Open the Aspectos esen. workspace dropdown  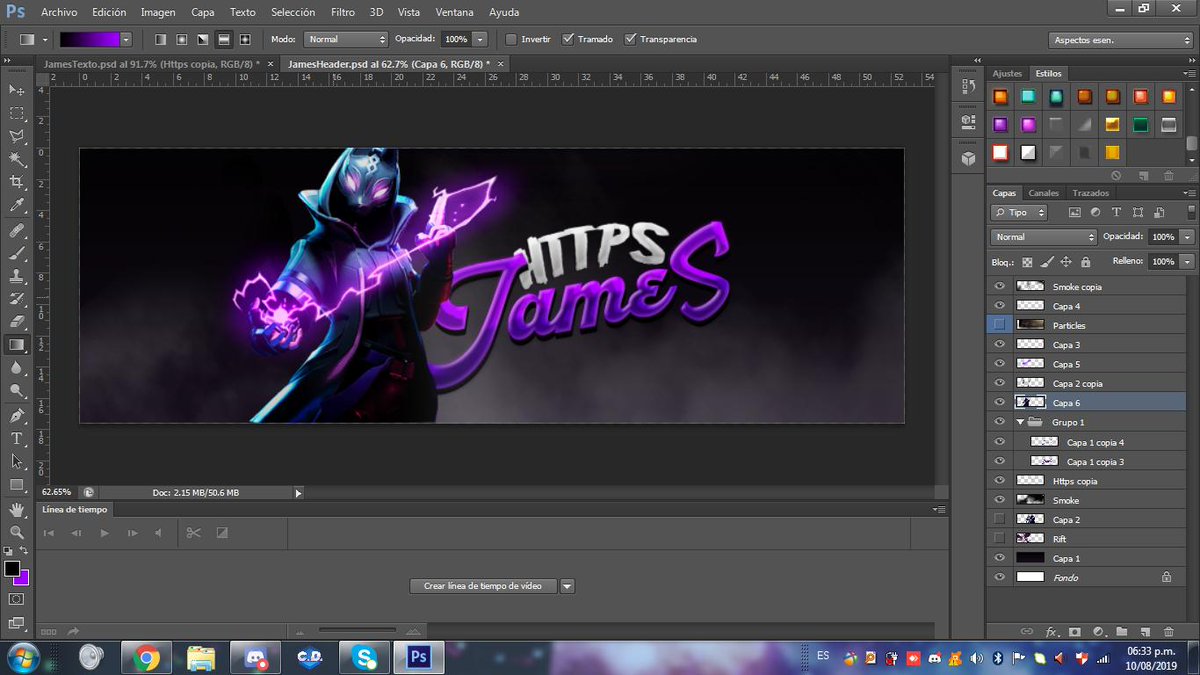tap(1119, 40)
